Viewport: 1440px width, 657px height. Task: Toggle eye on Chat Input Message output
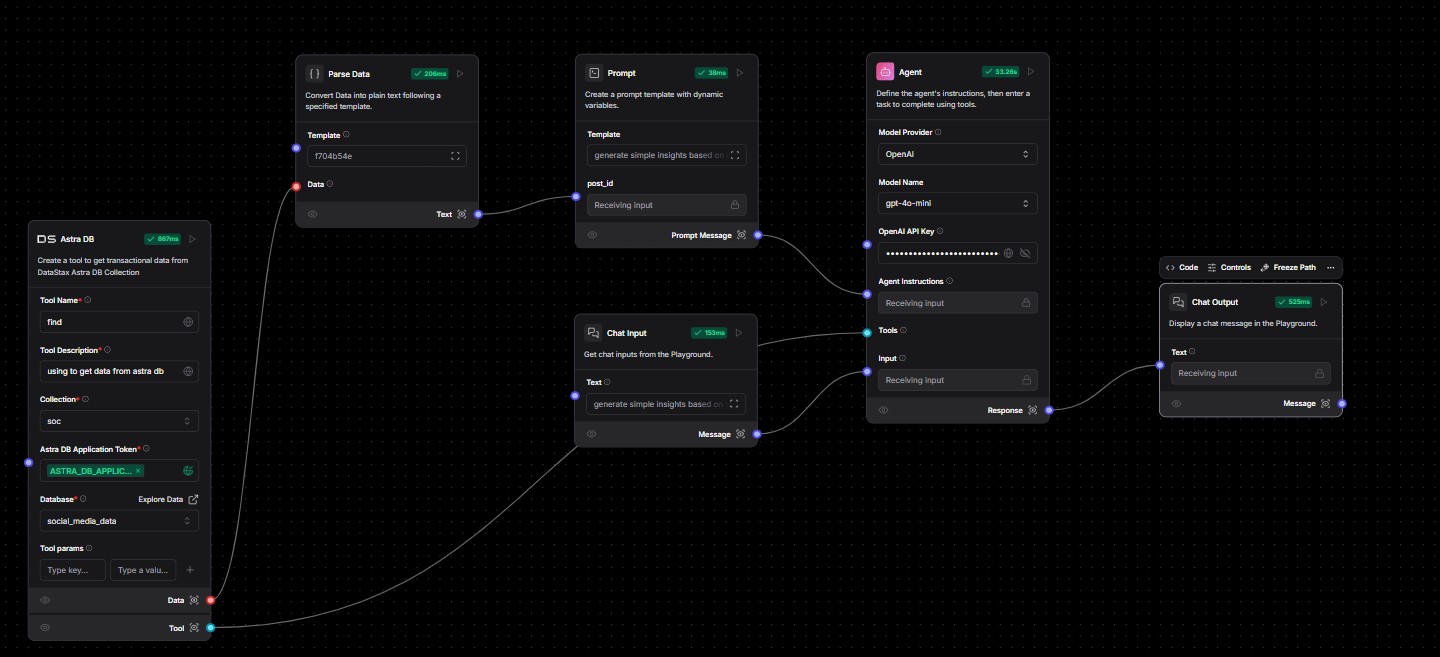coord(592,434)
